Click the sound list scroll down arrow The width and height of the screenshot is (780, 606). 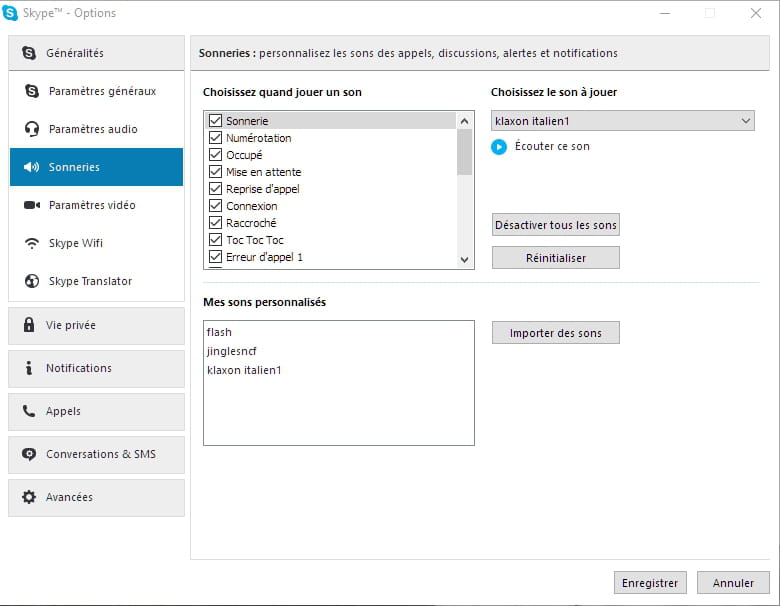(x=464, y=260)
